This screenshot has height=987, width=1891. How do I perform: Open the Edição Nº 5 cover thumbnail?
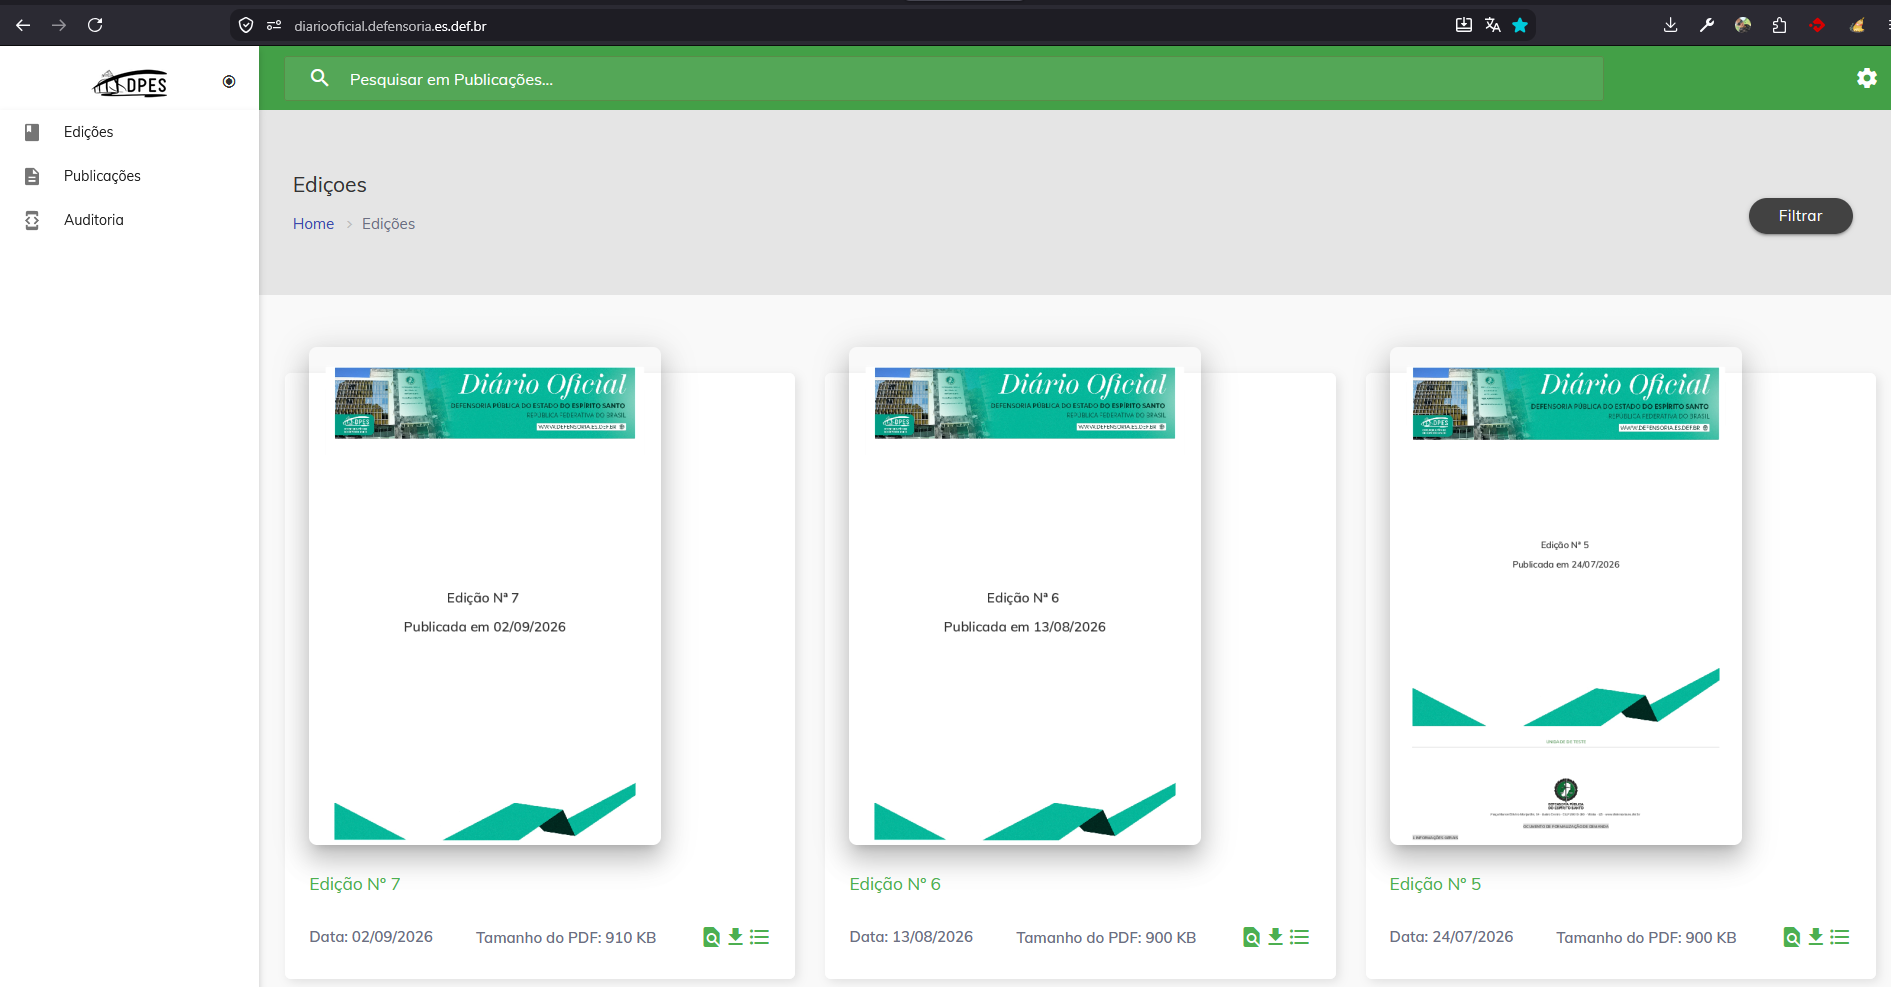click(x=1566, y=596)
